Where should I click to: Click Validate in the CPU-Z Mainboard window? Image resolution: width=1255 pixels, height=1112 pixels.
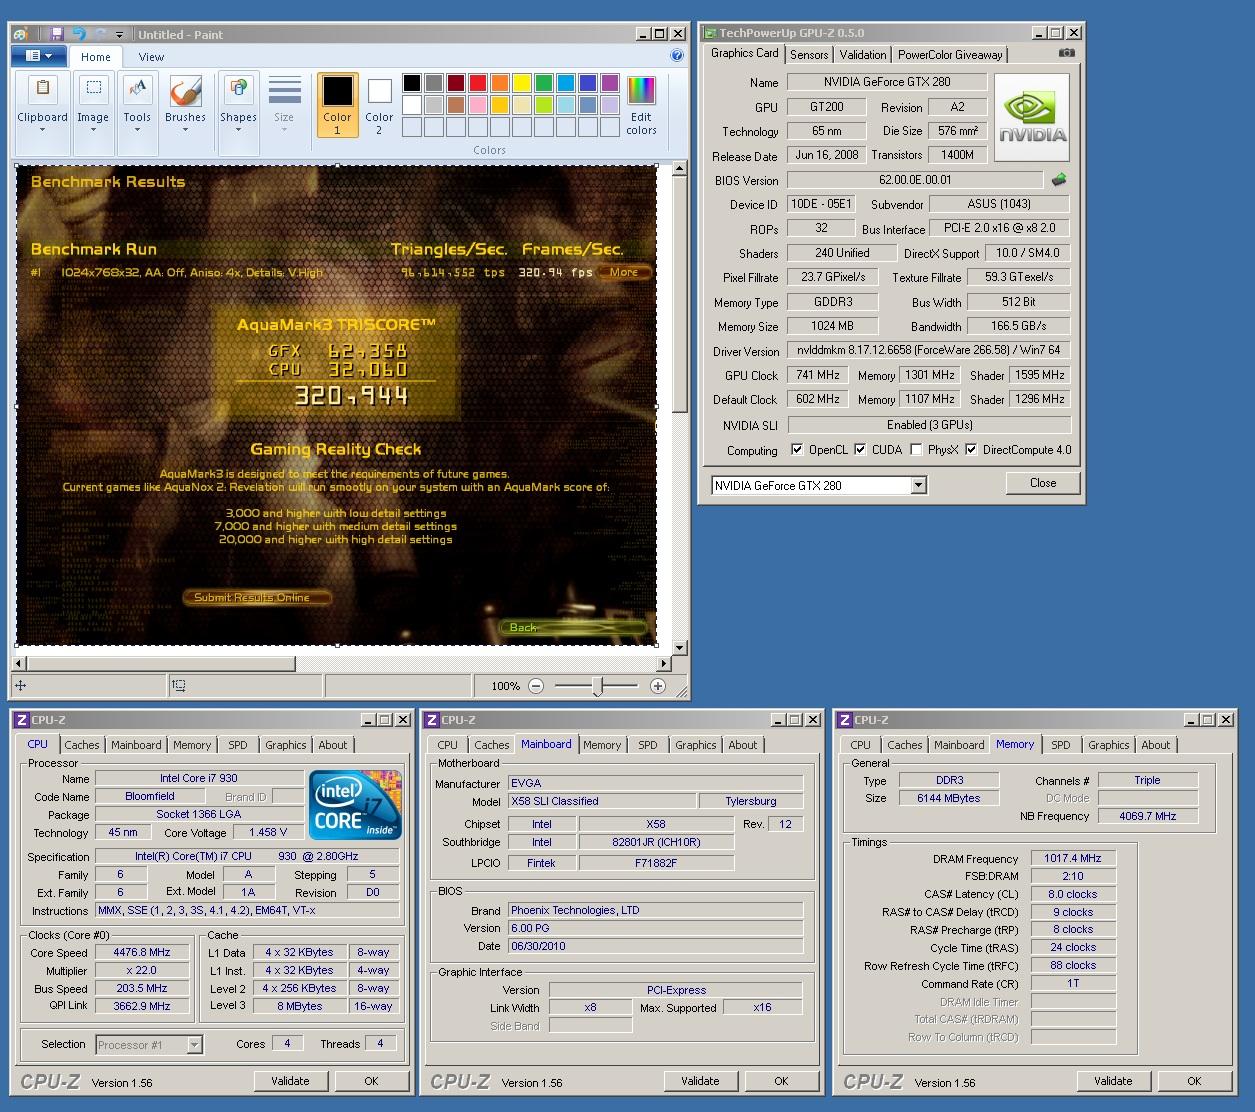[x=700, y=1081]
